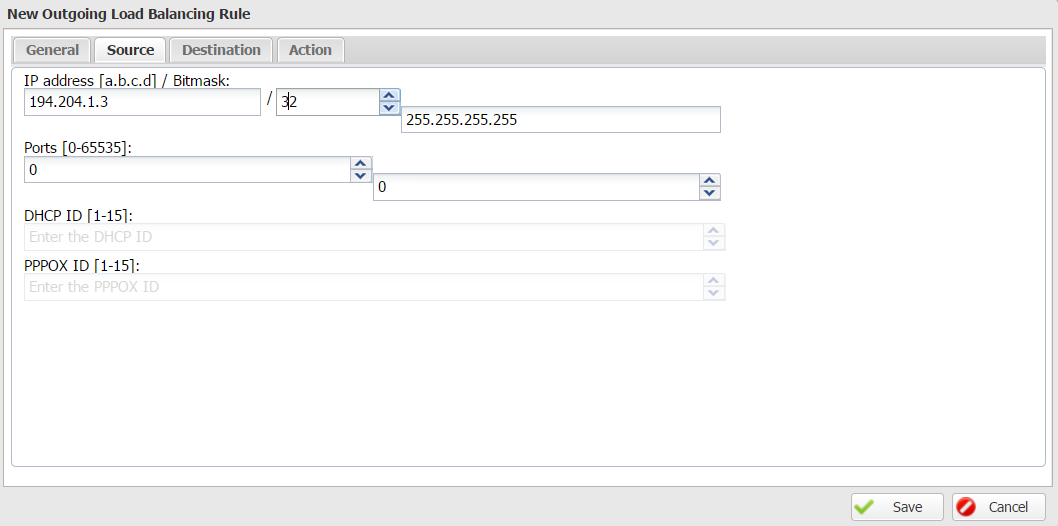Click the PPPOX ID down arrow
The width and height of the screenshot is (1058, 526).
tap(714, 293)
